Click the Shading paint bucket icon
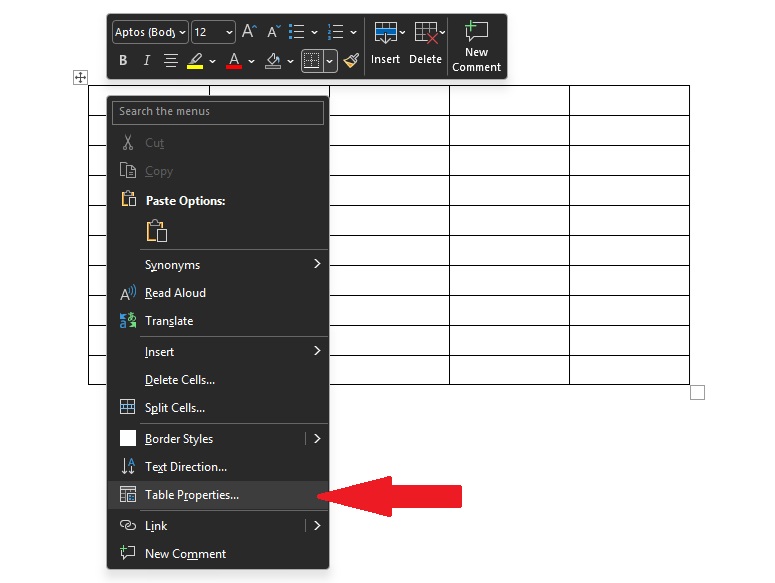Screen dimensions: 775x583 (273, 61)
